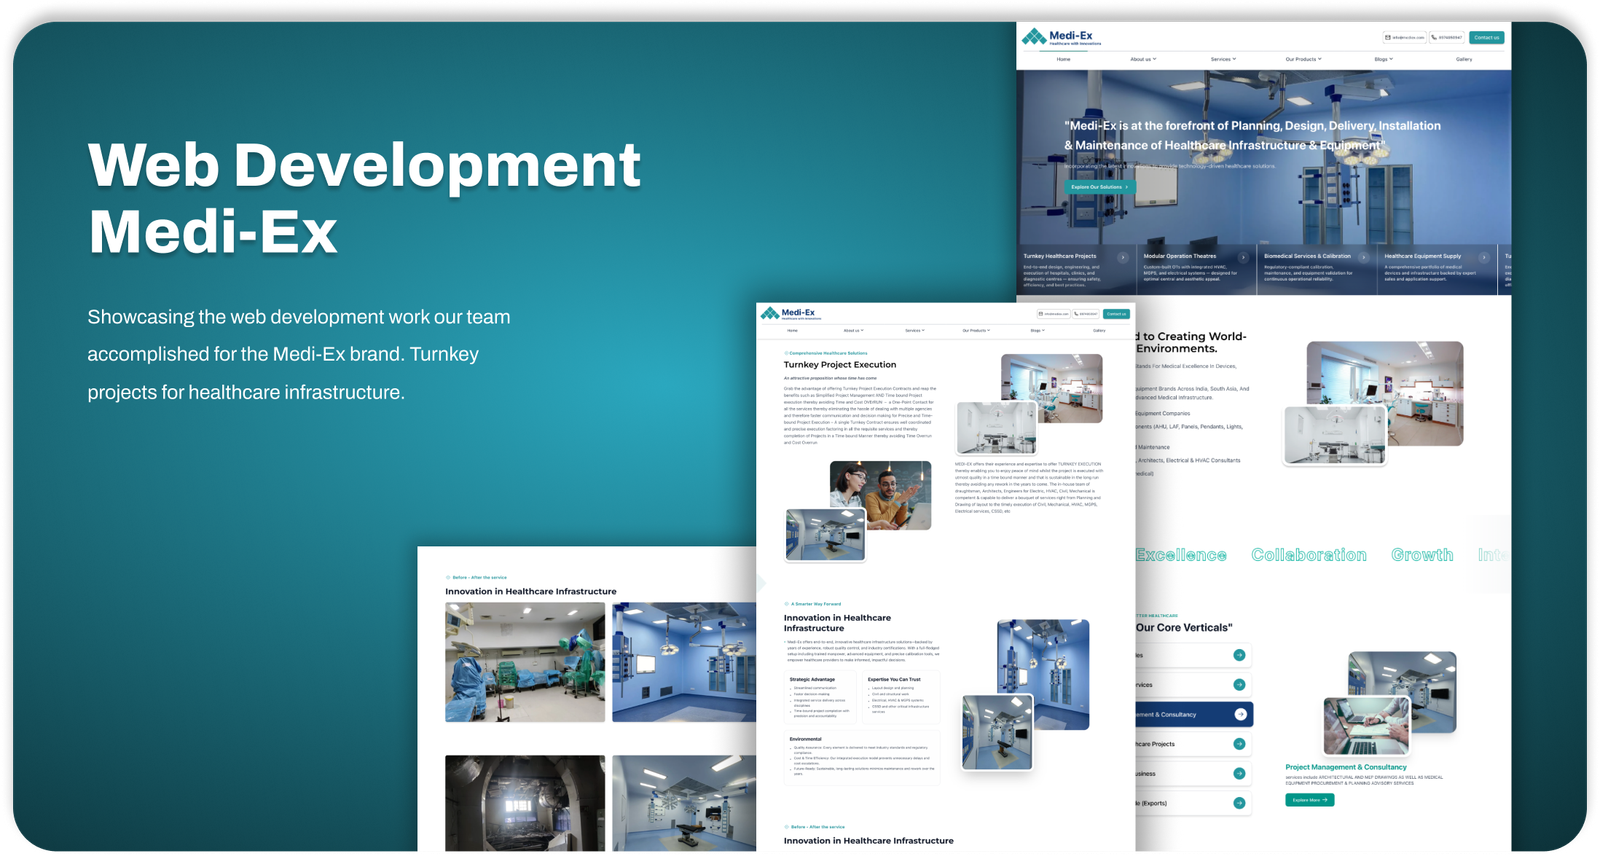Click the Explore More button
Viewport: 1600px width, 856px height.
[x=1309, y=800]
